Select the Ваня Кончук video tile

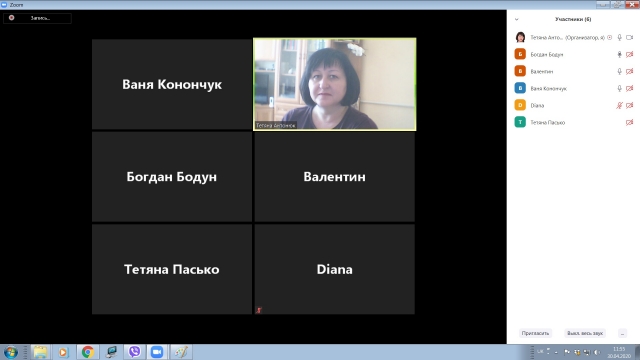coord(172,84)
